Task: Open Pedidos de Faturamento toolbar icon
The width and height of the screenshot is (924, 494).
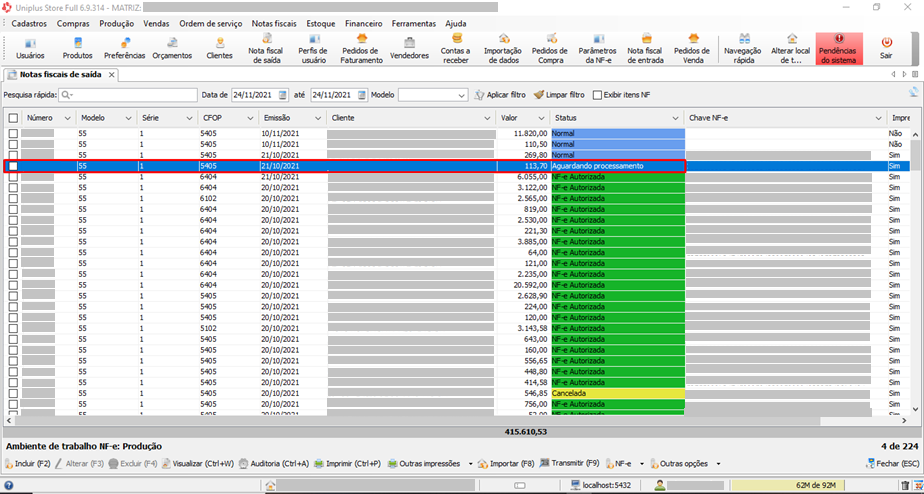Action: (362, 49)
